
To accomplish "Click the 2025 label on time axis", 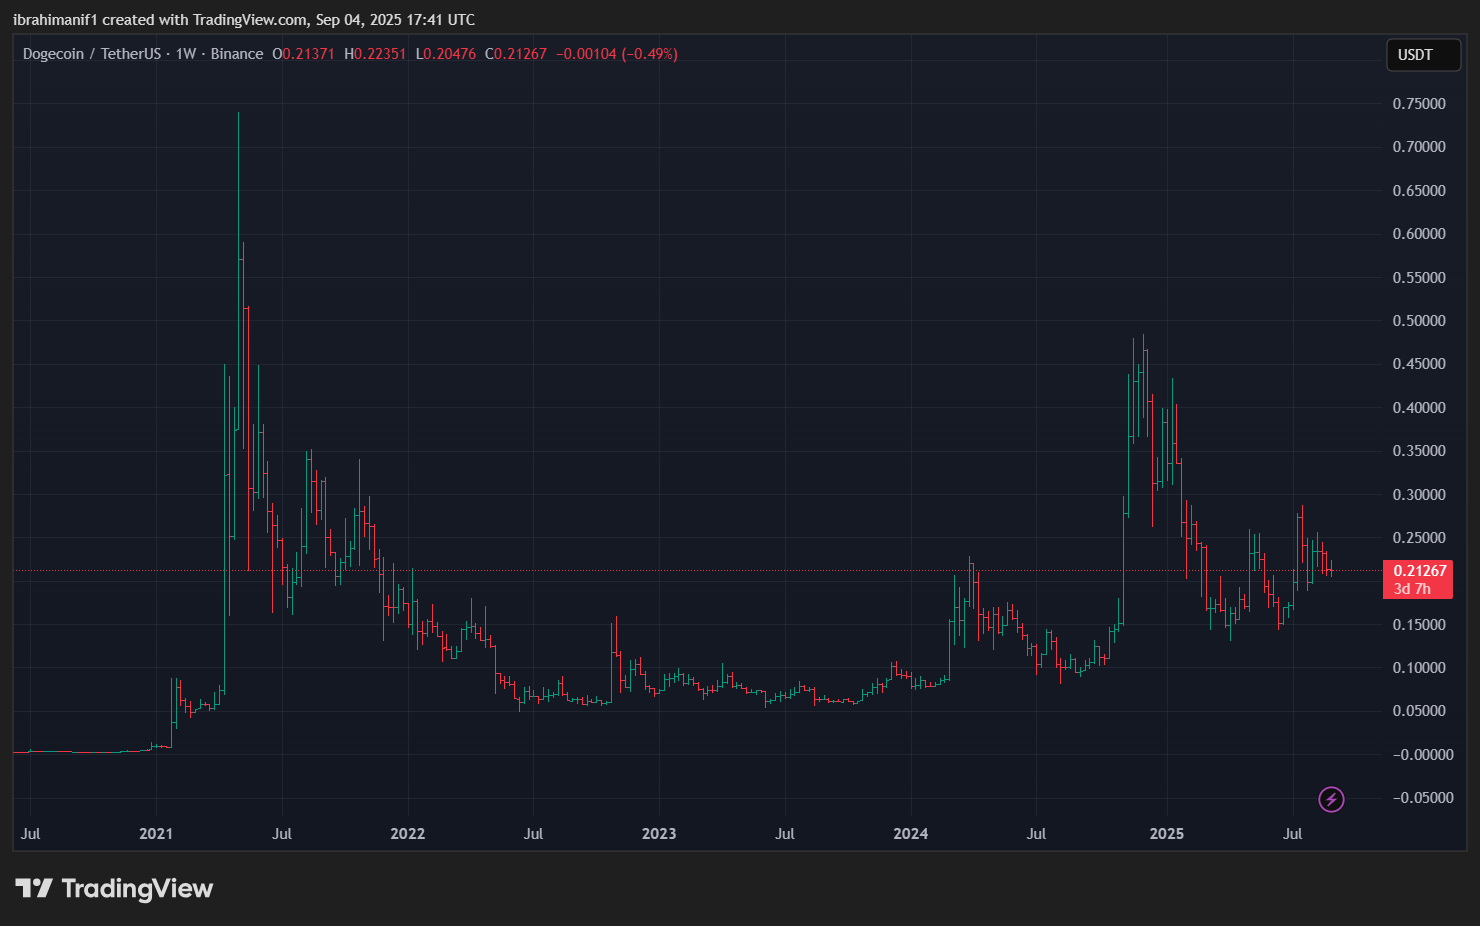I will click(1166, 833).
